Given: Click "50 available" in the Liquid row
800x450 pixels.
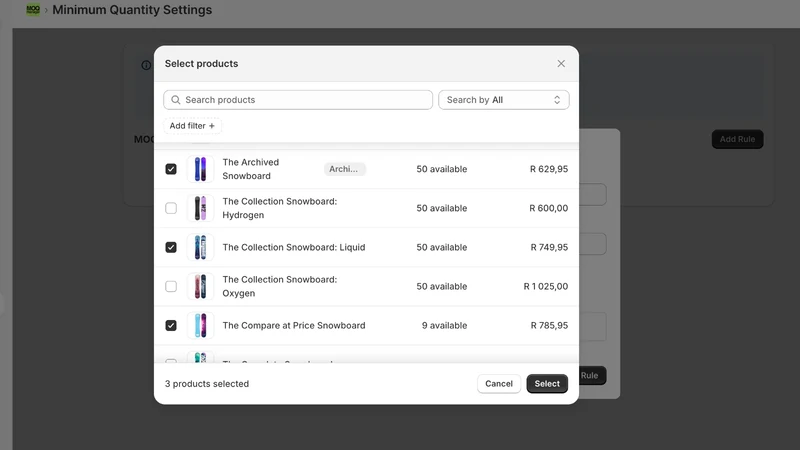Looking at the screenshot, I should pyautogui.click(x=441, y=247).
